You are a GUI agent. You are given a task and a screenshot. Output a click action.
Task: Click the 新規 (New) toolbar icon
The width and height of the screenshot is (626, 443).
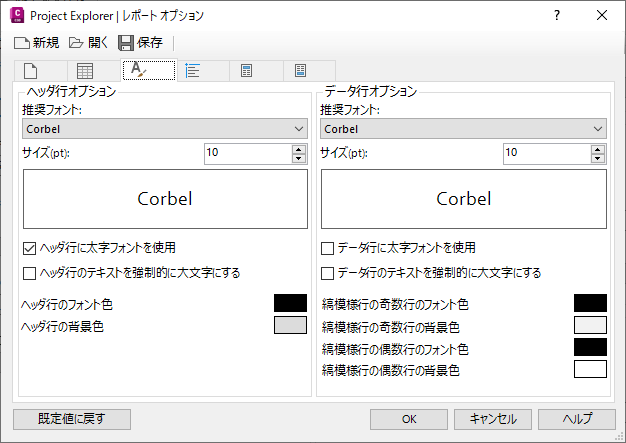22,43
